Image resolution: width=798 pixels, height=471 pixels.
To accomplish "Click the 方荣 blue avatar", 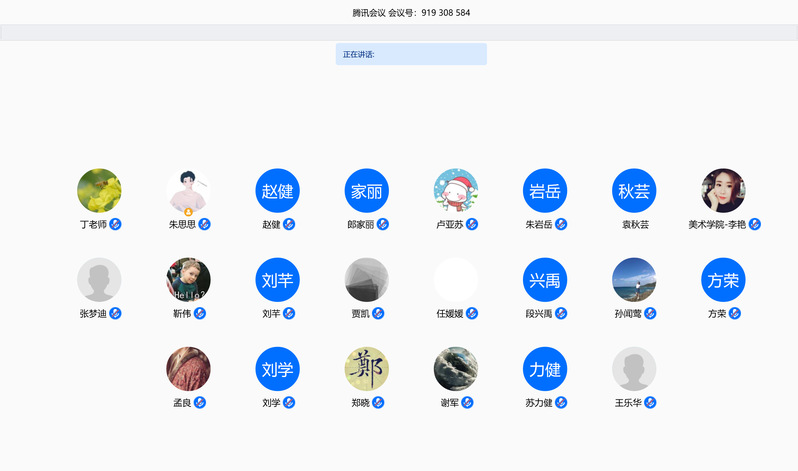I will [x=723, y=279].
